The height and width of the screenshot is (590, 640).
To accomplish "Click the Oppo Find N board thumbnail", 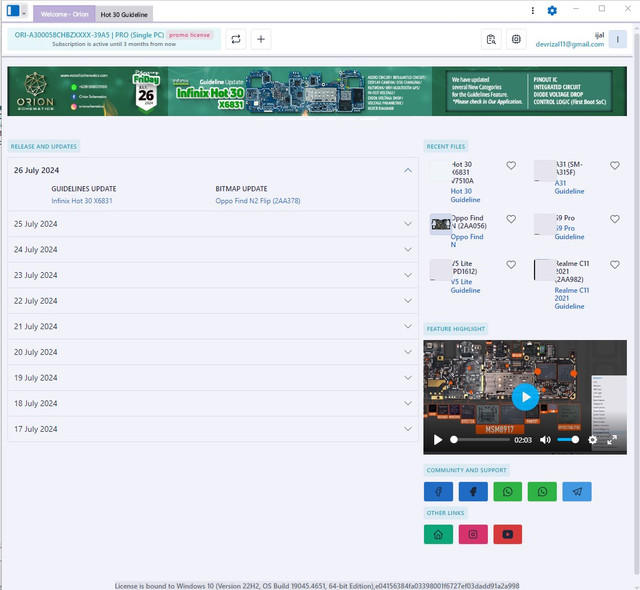I will tap(441, 224).
